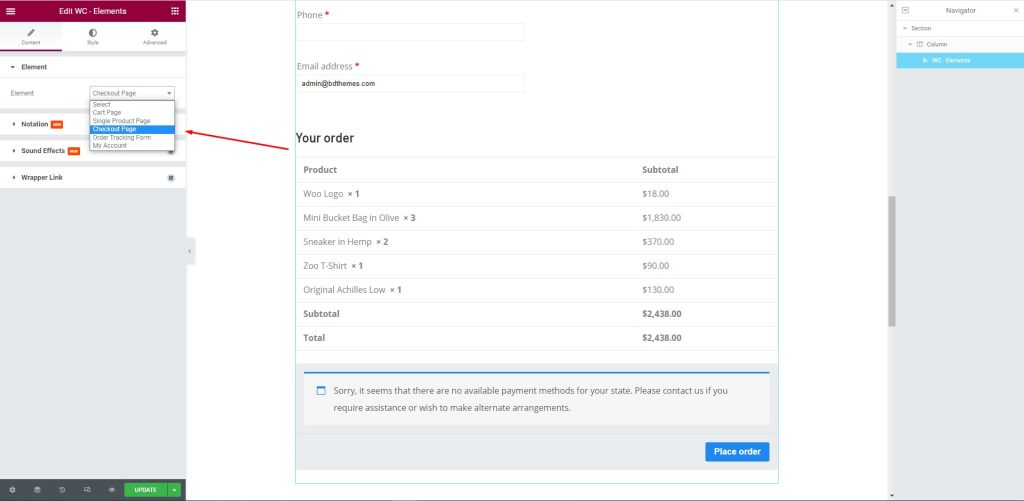Viewport: 1024px width, 501px height.
Task: Click the Place order button
Action: click(x=736, y=452)
